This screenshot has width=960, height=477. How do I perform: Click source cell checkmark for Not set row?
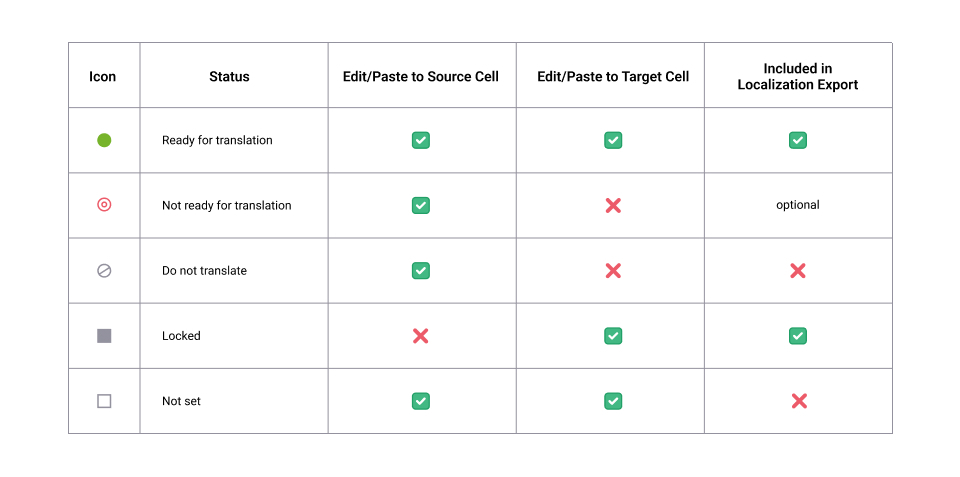tap(421, 401)
